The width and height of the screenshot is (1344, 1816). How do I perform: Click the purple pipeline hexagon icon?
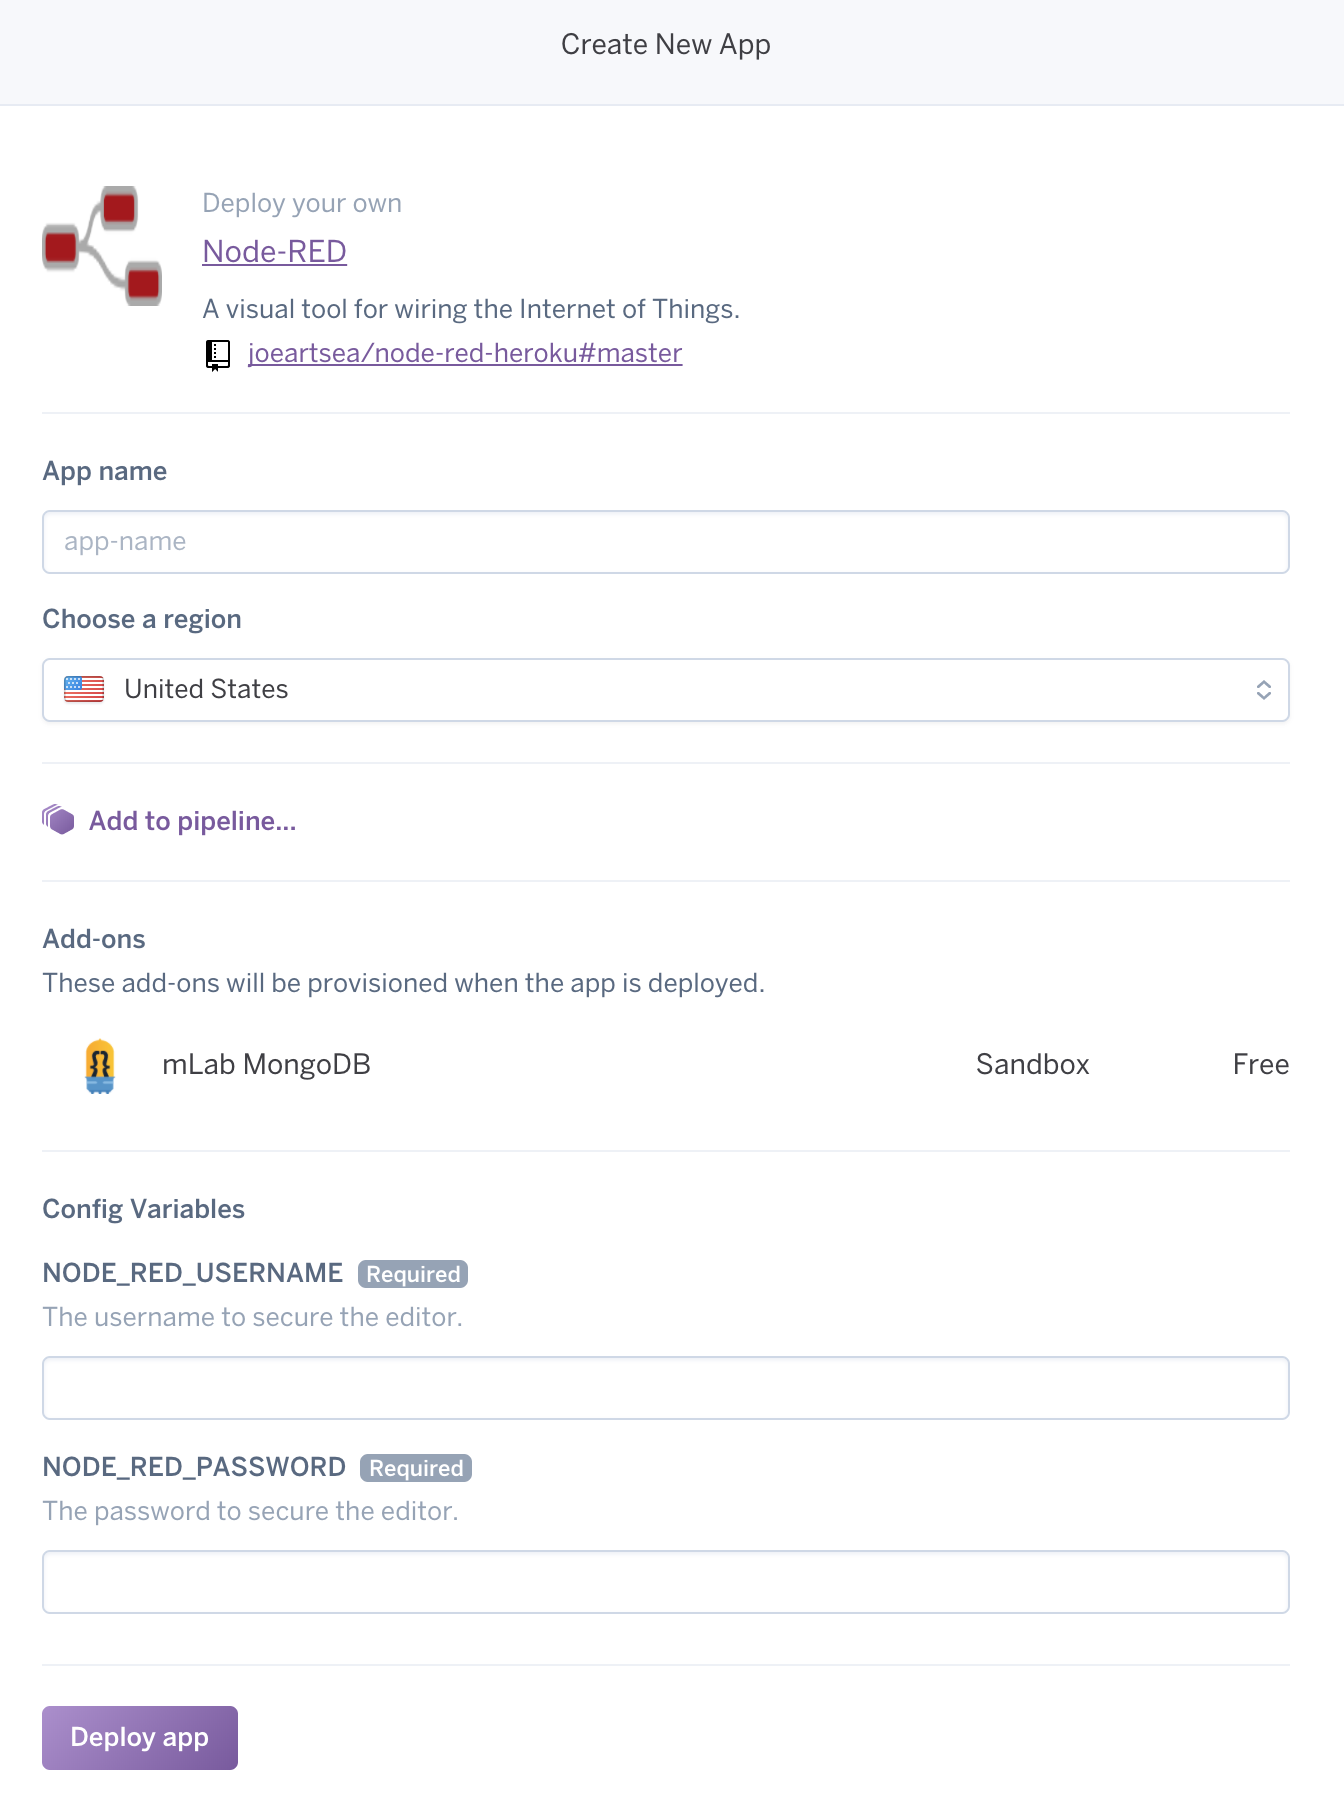[x=59, y=820]
